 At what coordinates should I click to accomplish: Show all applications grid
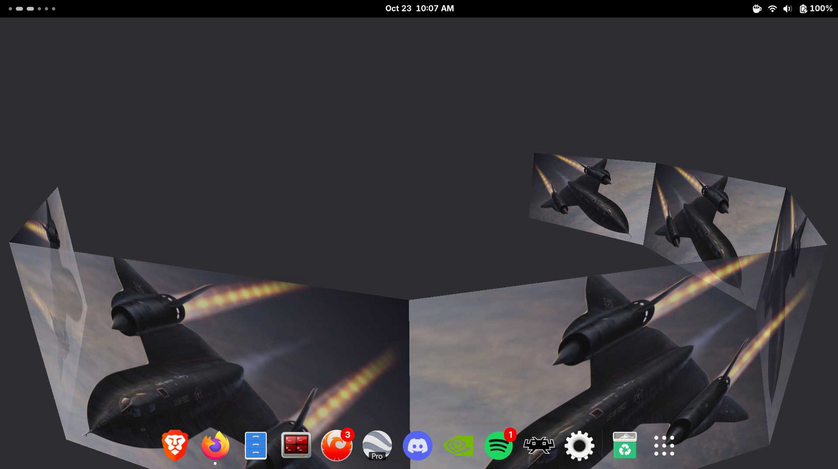coord(664,445)
